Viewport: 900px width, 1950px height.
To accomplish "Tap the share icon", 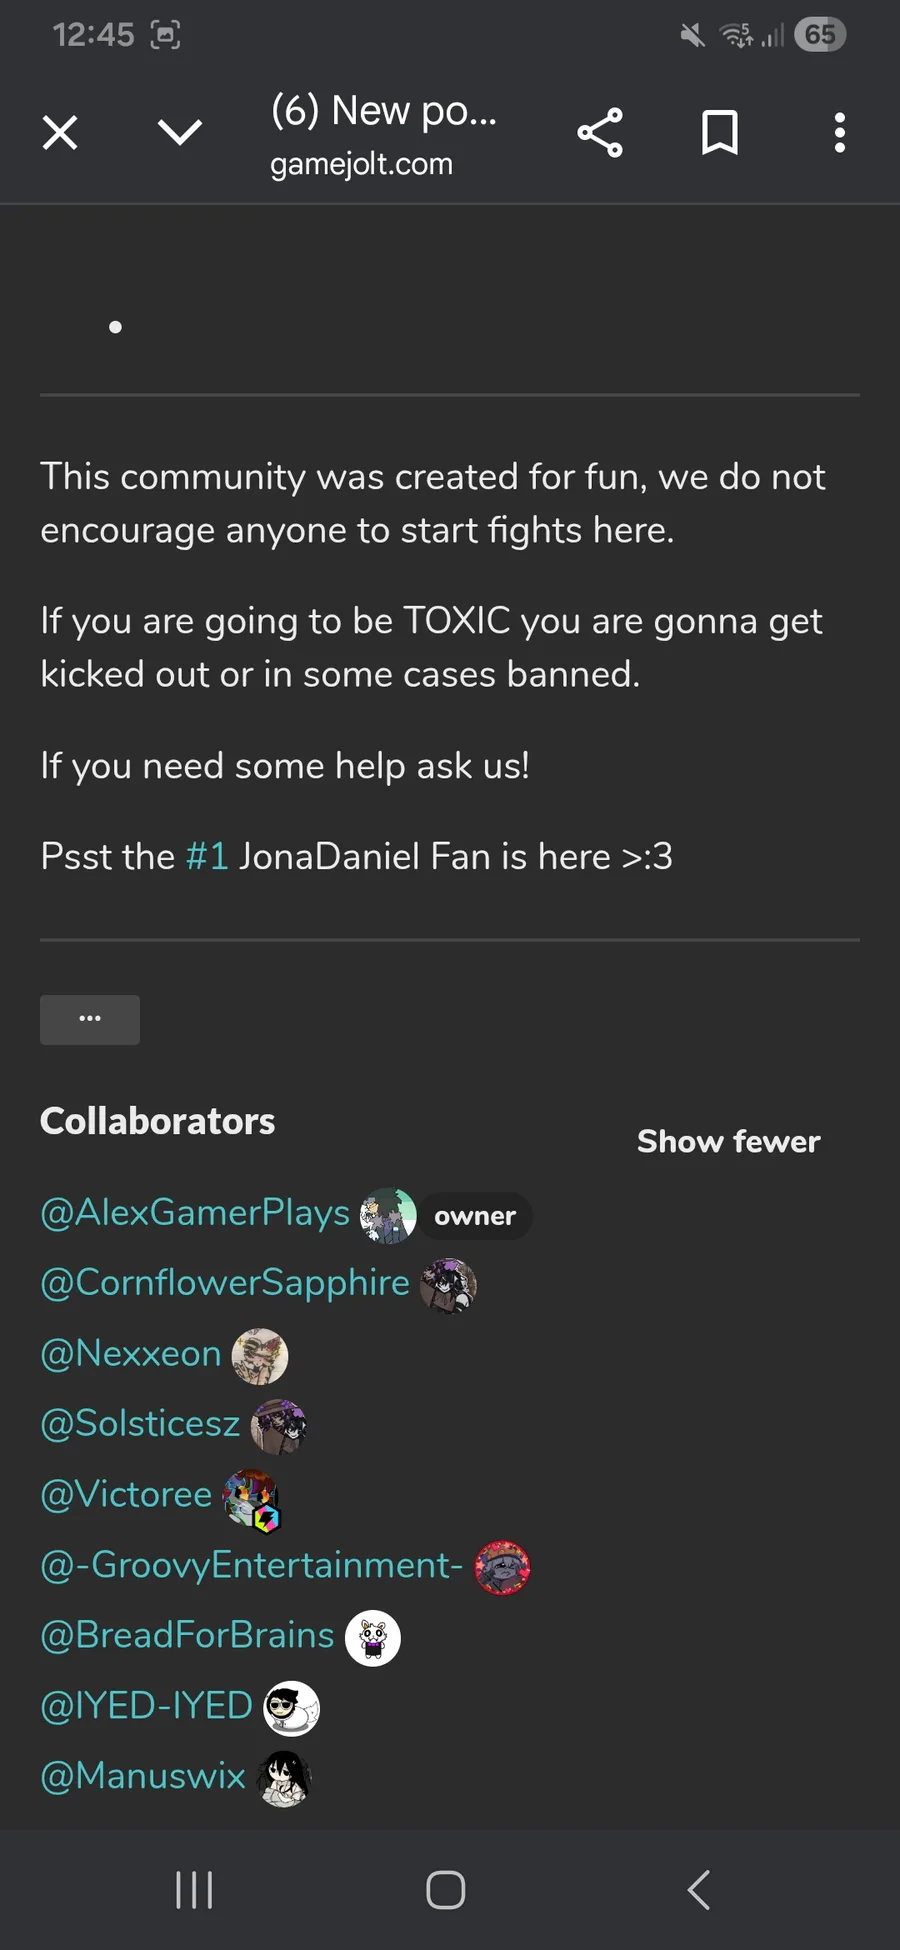I will (x=600, y=133).
